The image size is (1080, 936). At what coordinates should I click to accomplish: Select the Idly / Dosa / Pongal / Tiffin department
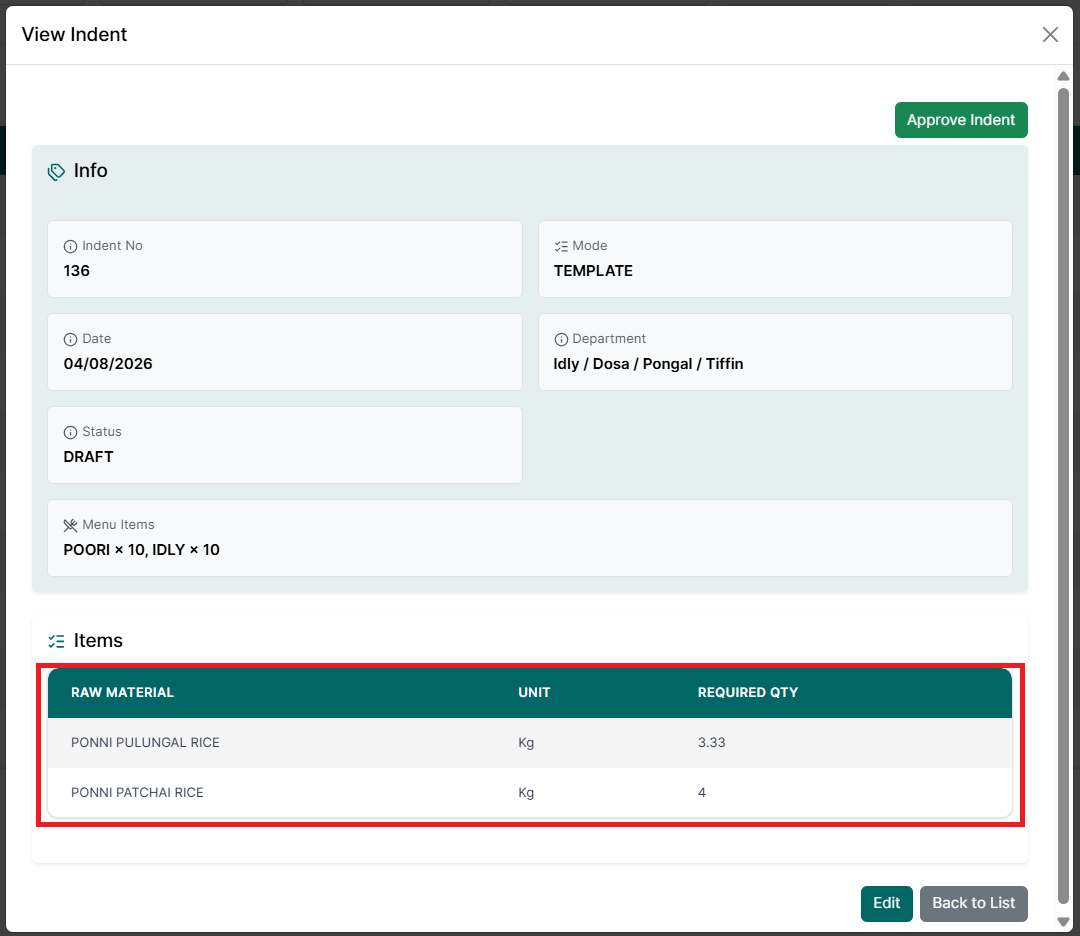[648, 364]
